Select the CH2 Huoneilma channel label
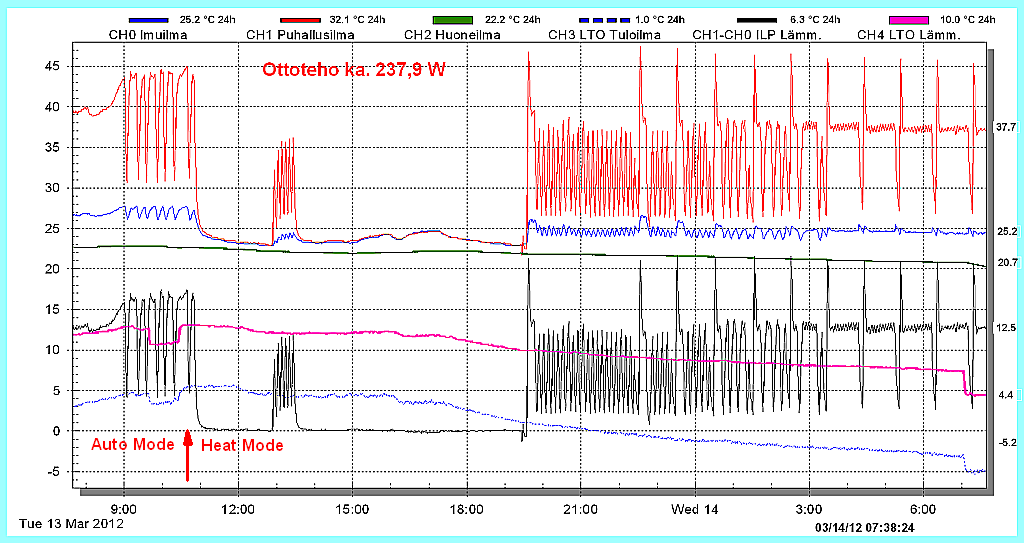Screen dimensions: 1024x543 pos(452,35)
